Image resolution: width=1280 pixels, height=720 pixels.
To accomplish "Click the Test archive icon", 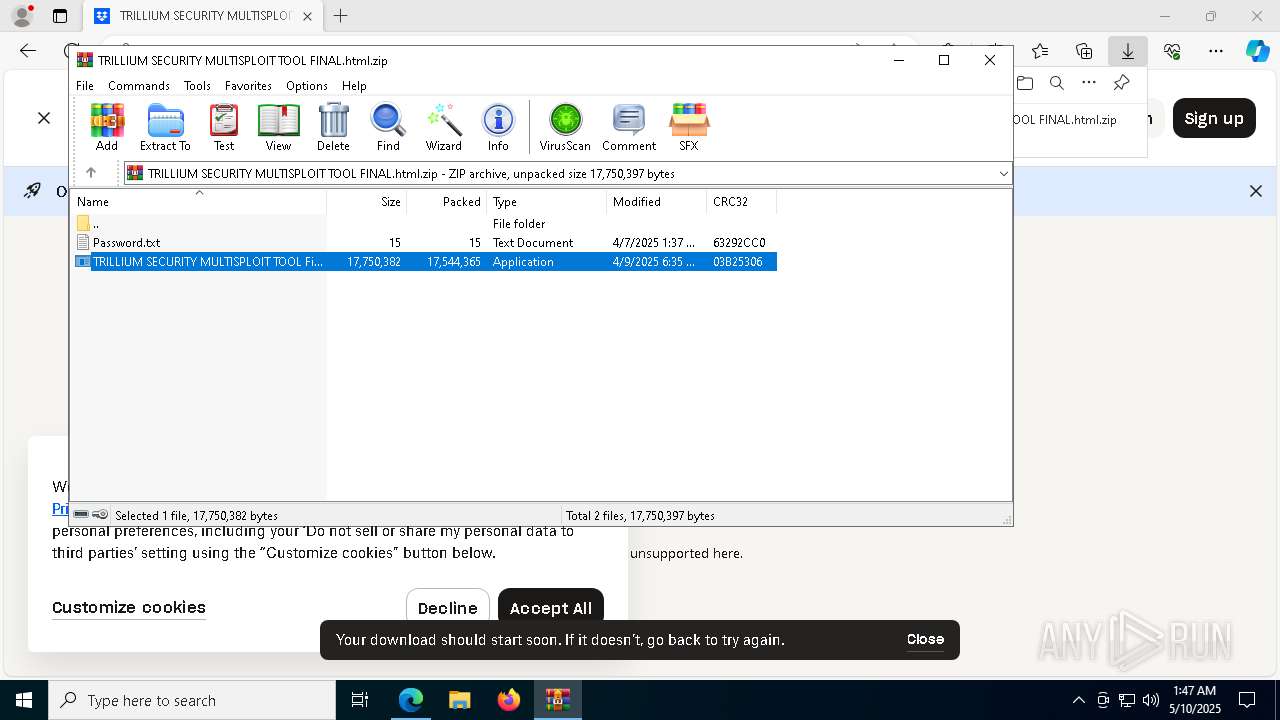I will 224,127.
